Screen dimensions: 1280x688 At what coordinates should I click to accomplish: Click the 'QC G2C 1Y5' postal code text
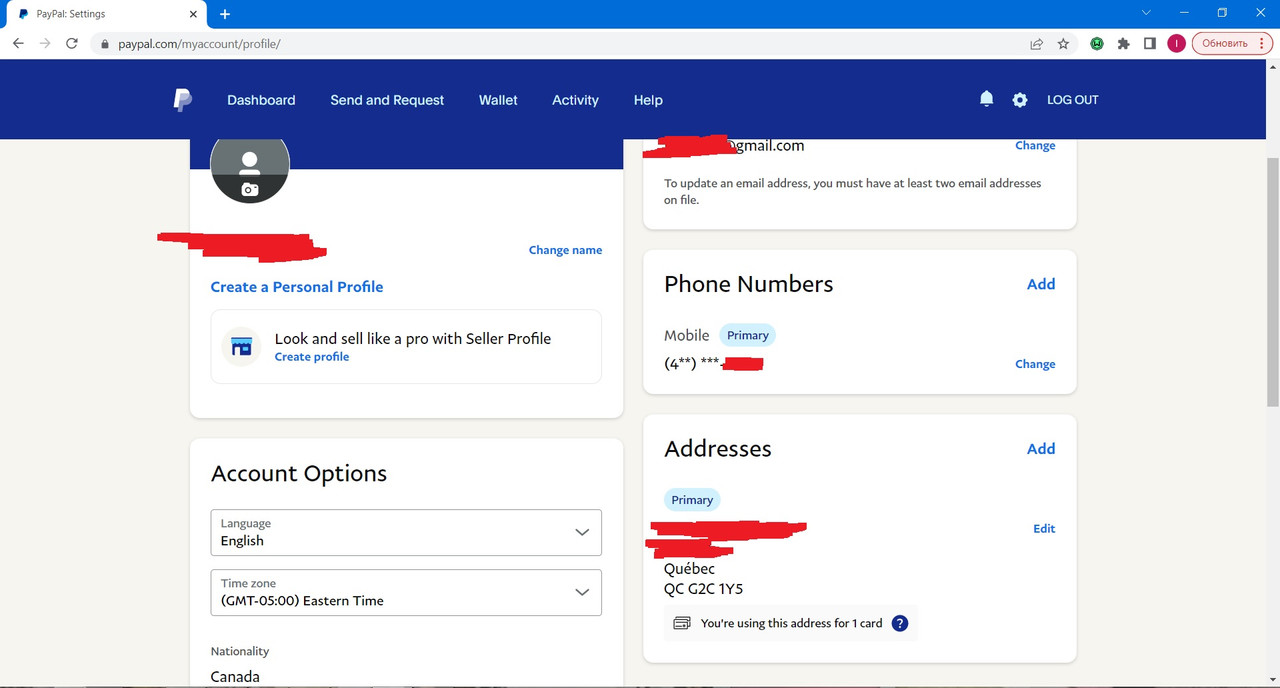[704, 589]
